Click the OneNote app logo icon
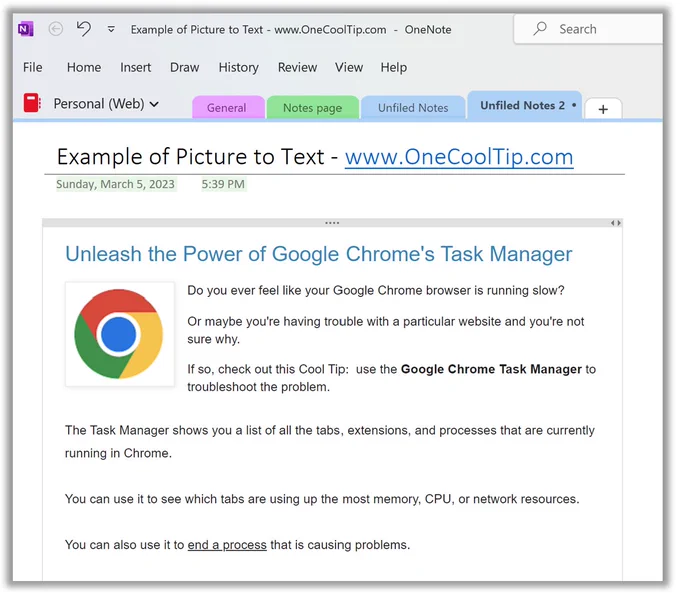Screen dimensions: 680x595 click(x=26, y=29)
